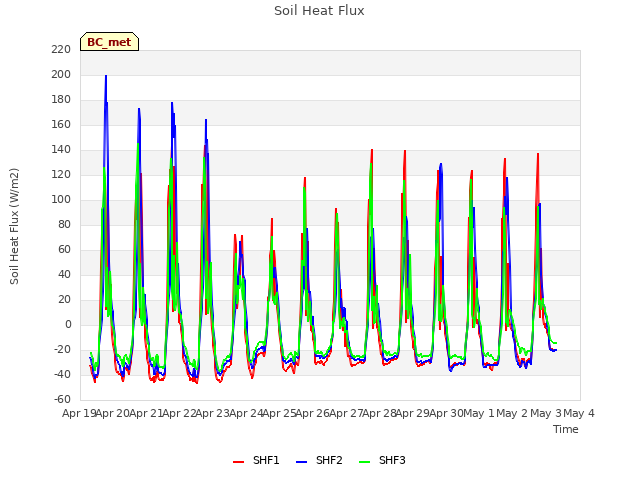Click the x-axis date label Apr 21

145,413
